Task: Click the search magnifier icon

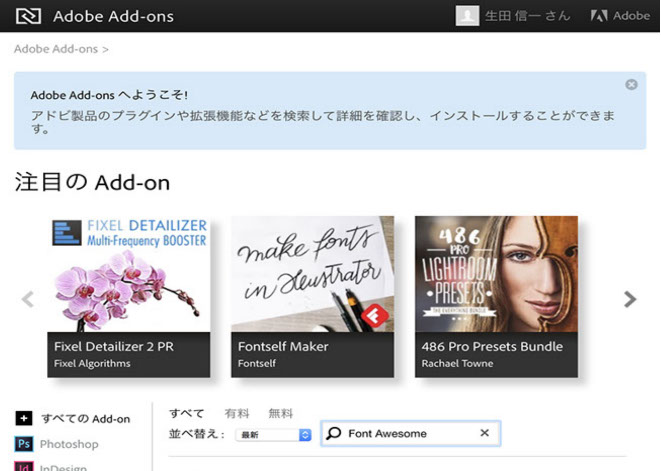Action: 334,433
